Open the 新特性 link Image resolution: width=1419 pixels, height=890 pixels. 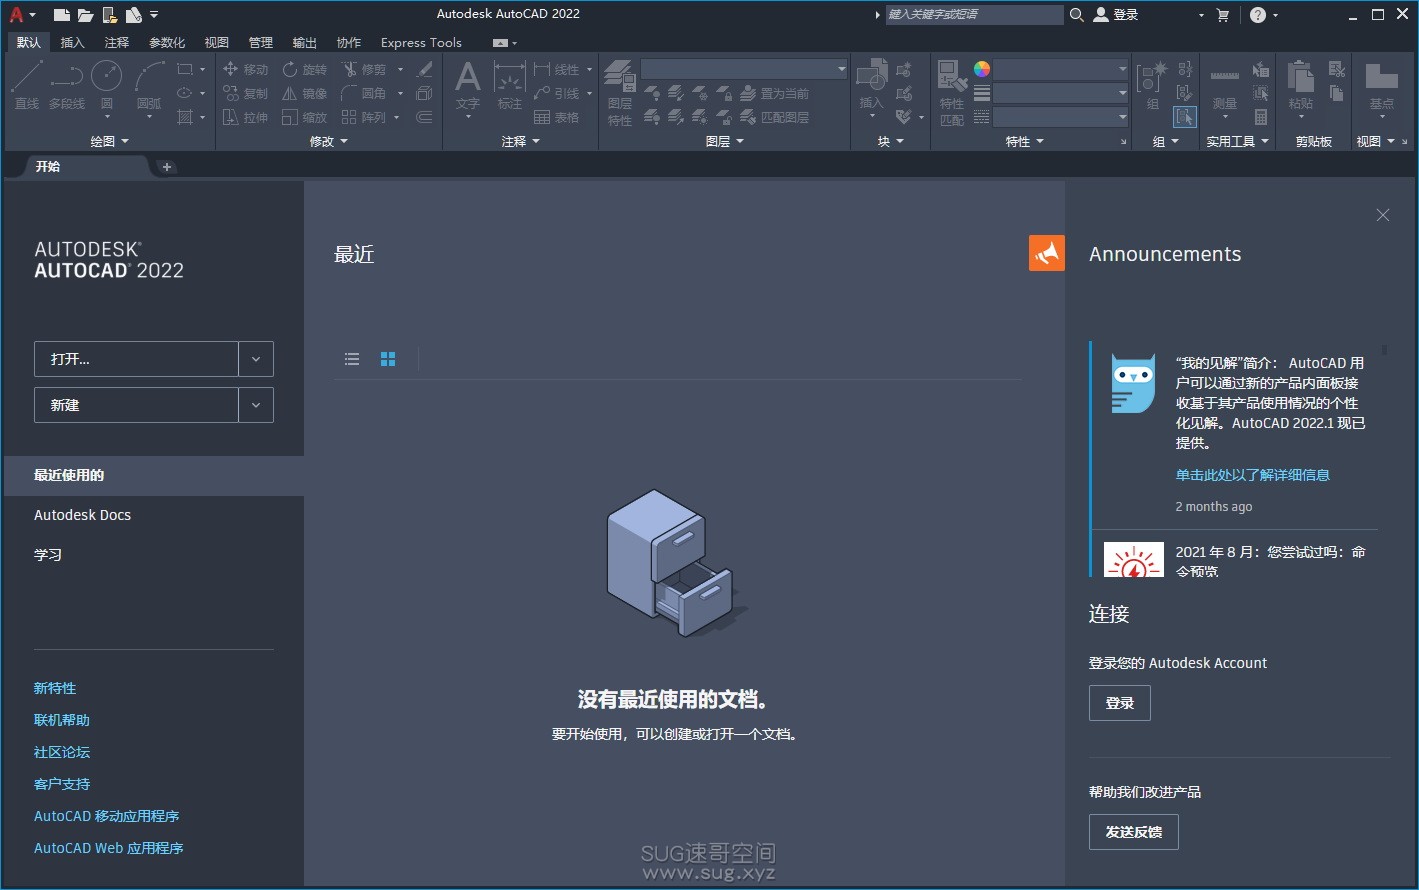click(55, 688)
